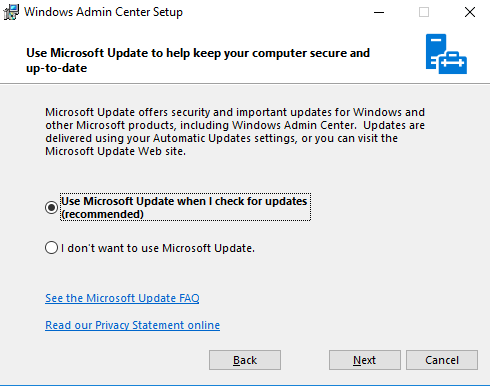Screen dimensions: 490x386
Task: Click the bold Use Microsoft Update heading
Action: click(198, 60)
